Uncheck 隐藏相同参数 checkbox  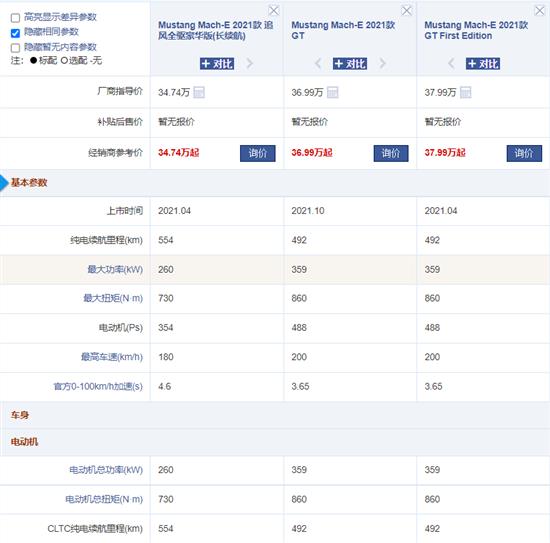pos(15,33)
